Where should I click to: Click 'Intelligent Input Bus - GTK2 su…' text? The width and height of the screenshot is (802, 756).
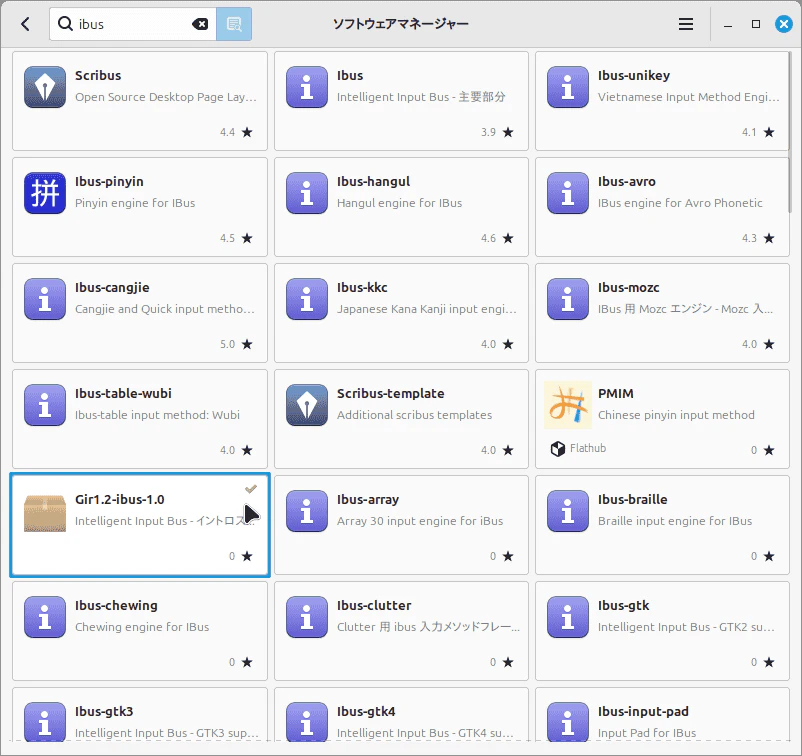(686, 627)
